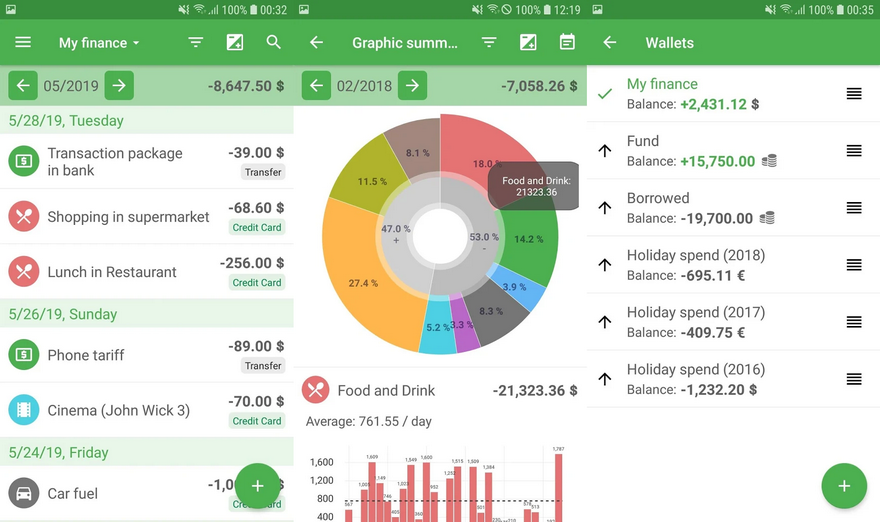This screenshot has height=522, width=880.
Task: Tap the drag handle for Fund wallet
Action: (853, 151)
